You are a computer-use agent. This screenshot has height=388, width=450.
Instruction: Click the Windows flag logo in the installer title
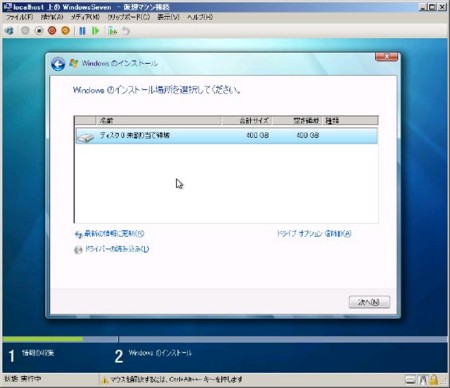(x=74, y=63)
